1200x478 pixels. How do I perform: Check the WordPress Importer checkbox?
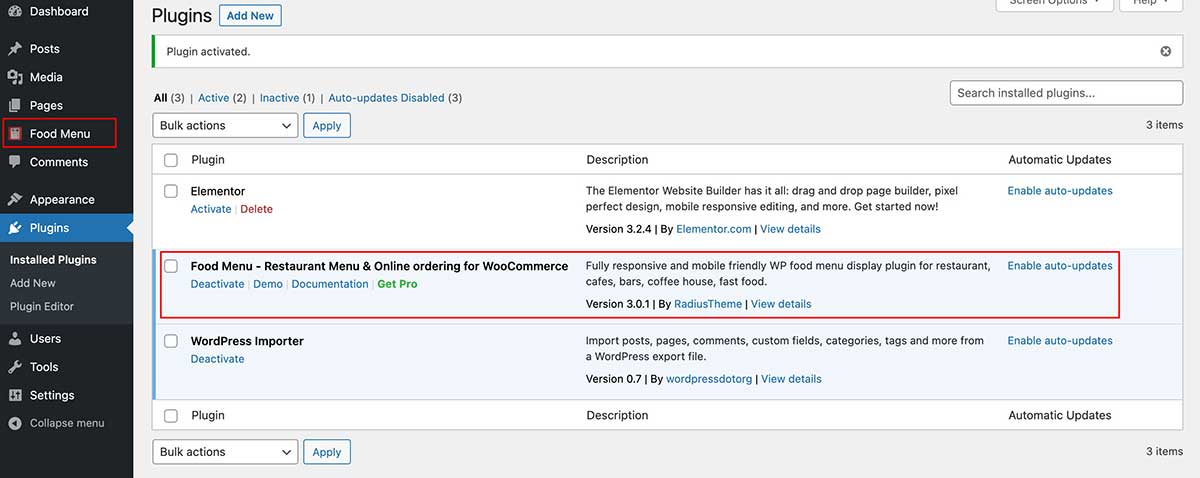[x=171, y=341]
